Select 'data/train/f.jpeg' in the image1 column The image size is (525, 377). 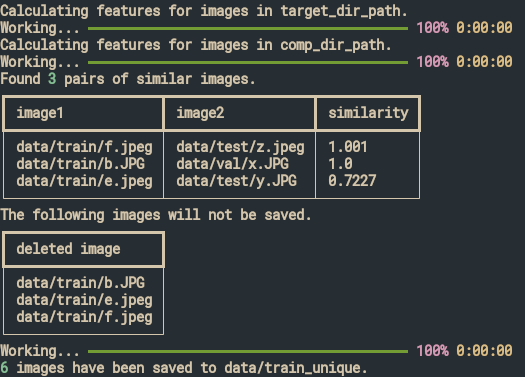pos(84,147)
